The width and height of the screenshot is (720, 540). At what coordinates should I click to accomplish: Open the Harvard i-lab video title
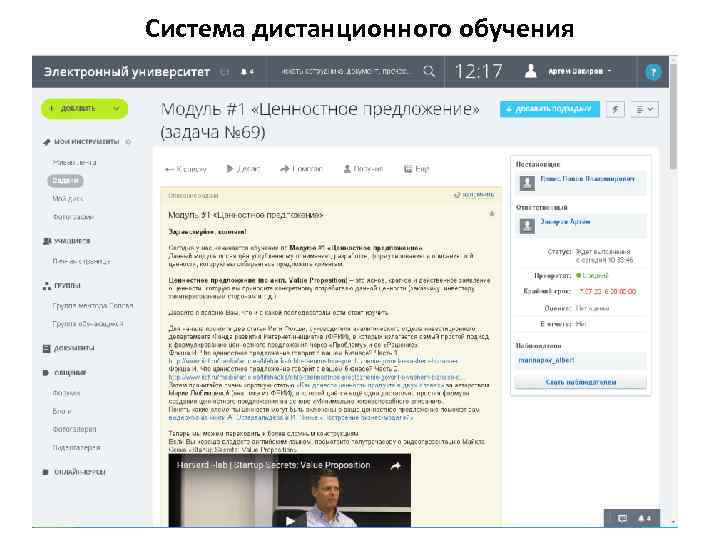click(274, 465)
